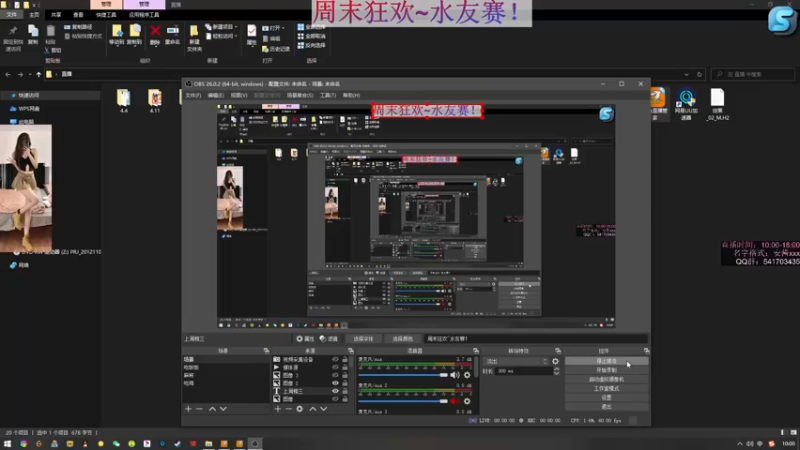The image size is (800, 450).
Task: Click Pin to Quick Access icon
Action: pyautogui.click(x=13, y=32)
